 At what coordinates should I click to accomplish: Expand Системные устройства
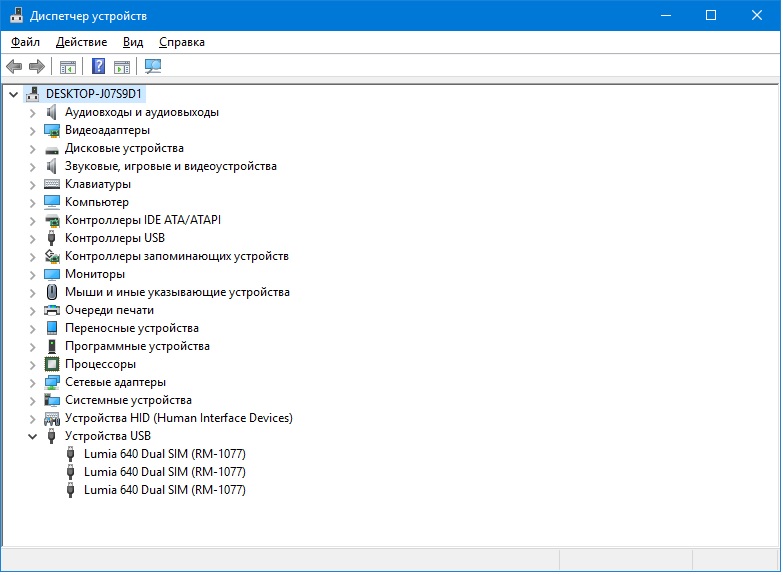(32, 401)
